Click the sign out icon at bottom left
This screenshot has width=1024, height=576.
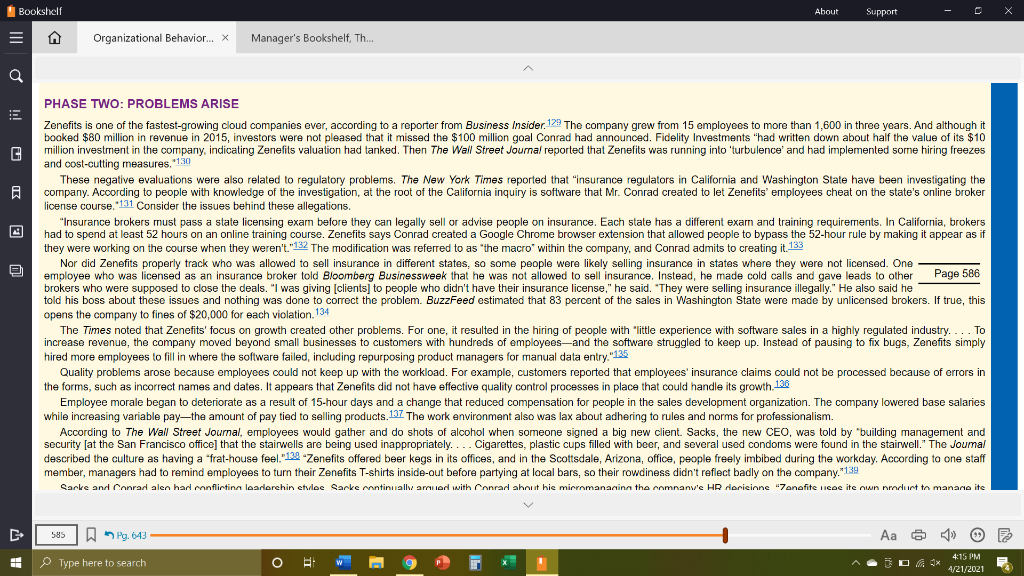pyautogui.click(x=16, y=536)
